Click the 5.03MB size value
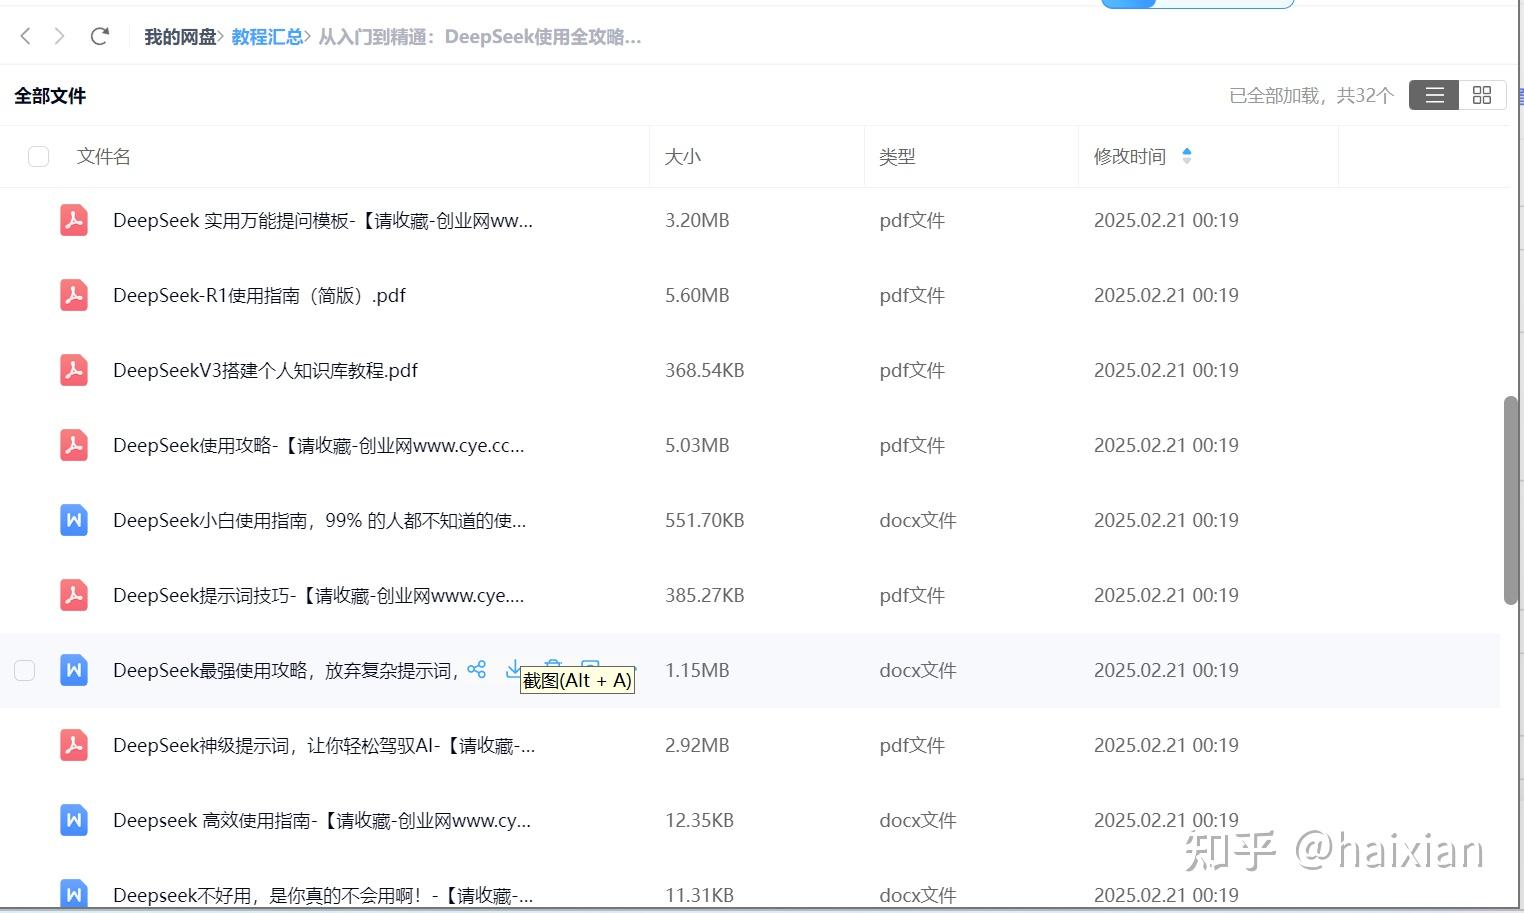Image resolution: width=1524 pixels, height=913 pixels. pyautogui.click(x=697, y=445)
